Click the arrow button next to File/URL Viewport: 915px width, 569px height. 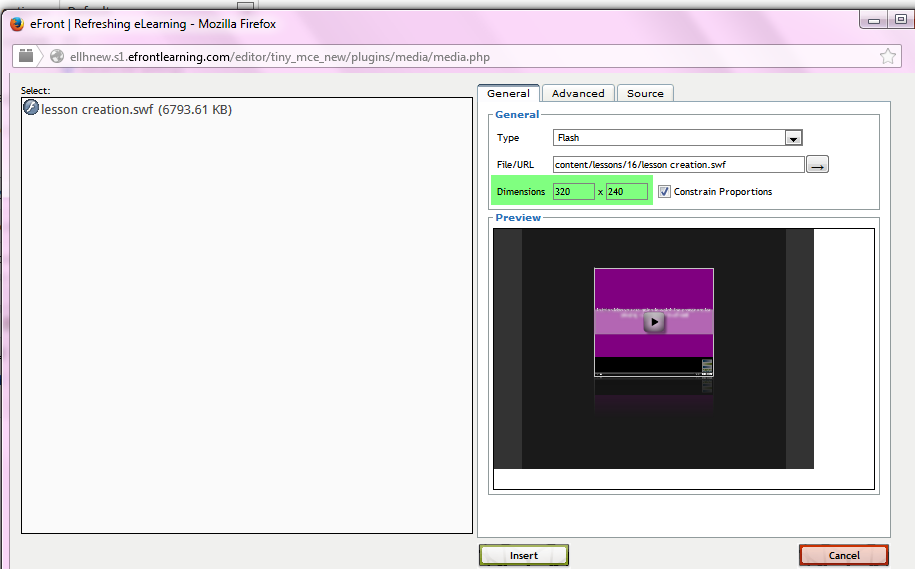point(818,165)
